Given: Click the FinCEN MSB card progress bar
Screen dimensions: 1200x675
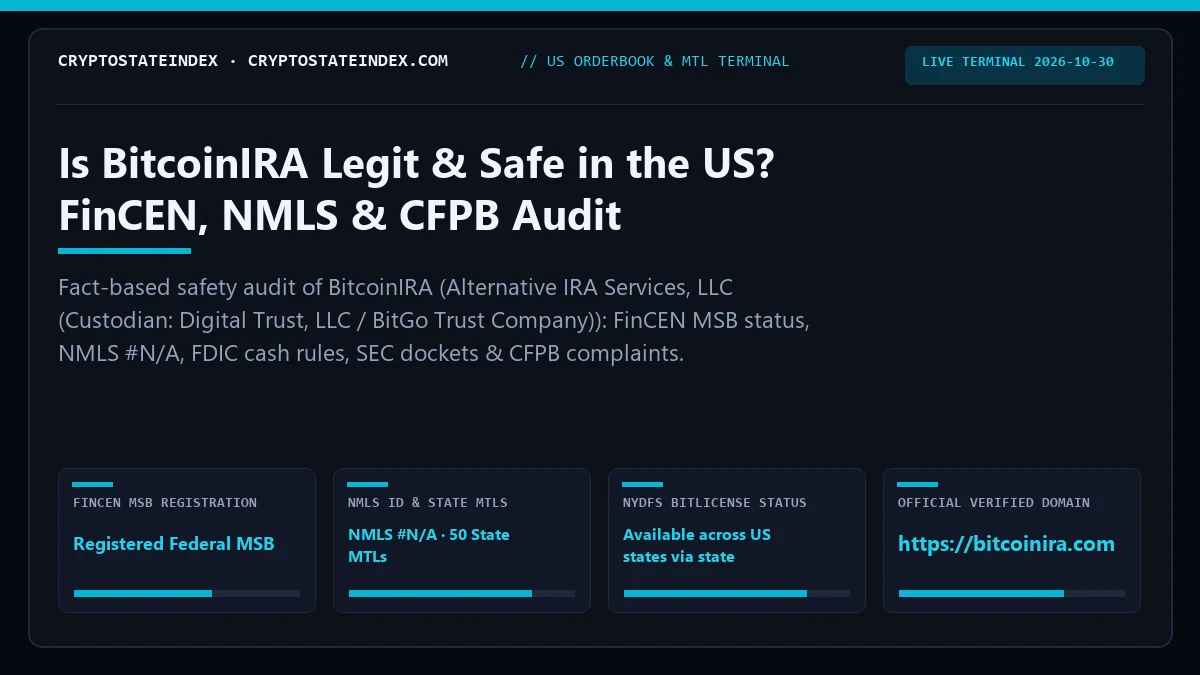Looking at the screenshot, I should [x=187, y=593].
